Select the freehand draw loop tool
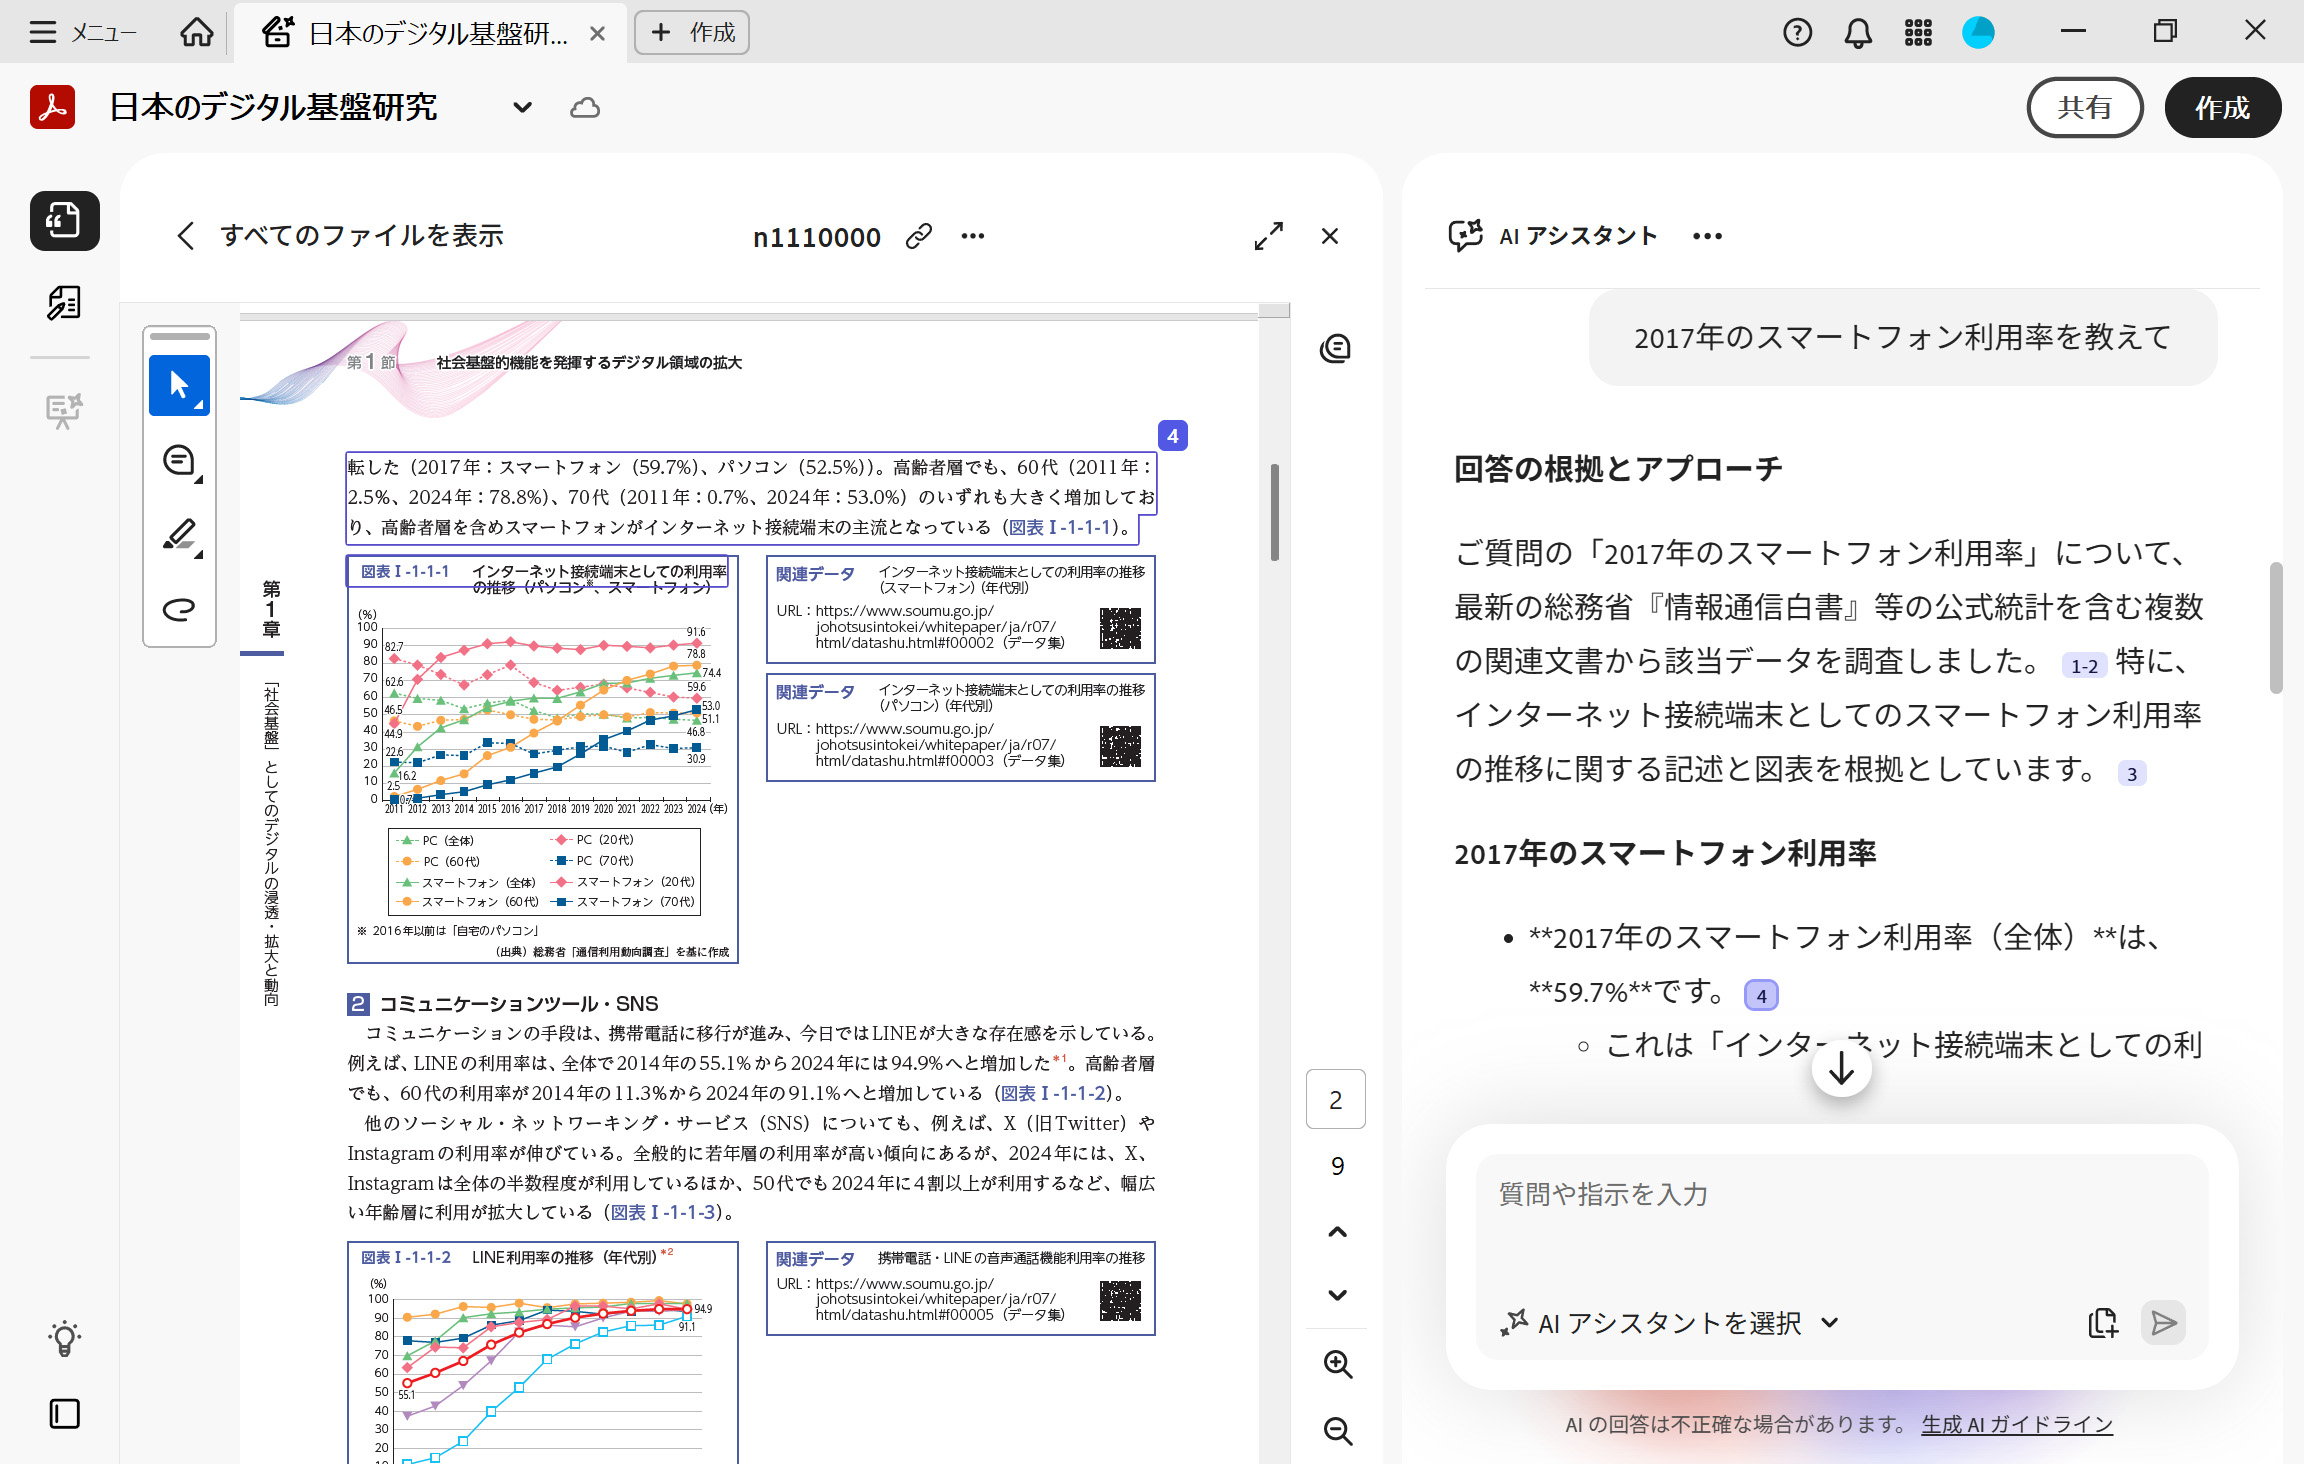This screenshot has width=2304, height=1464. coord(179,609)
